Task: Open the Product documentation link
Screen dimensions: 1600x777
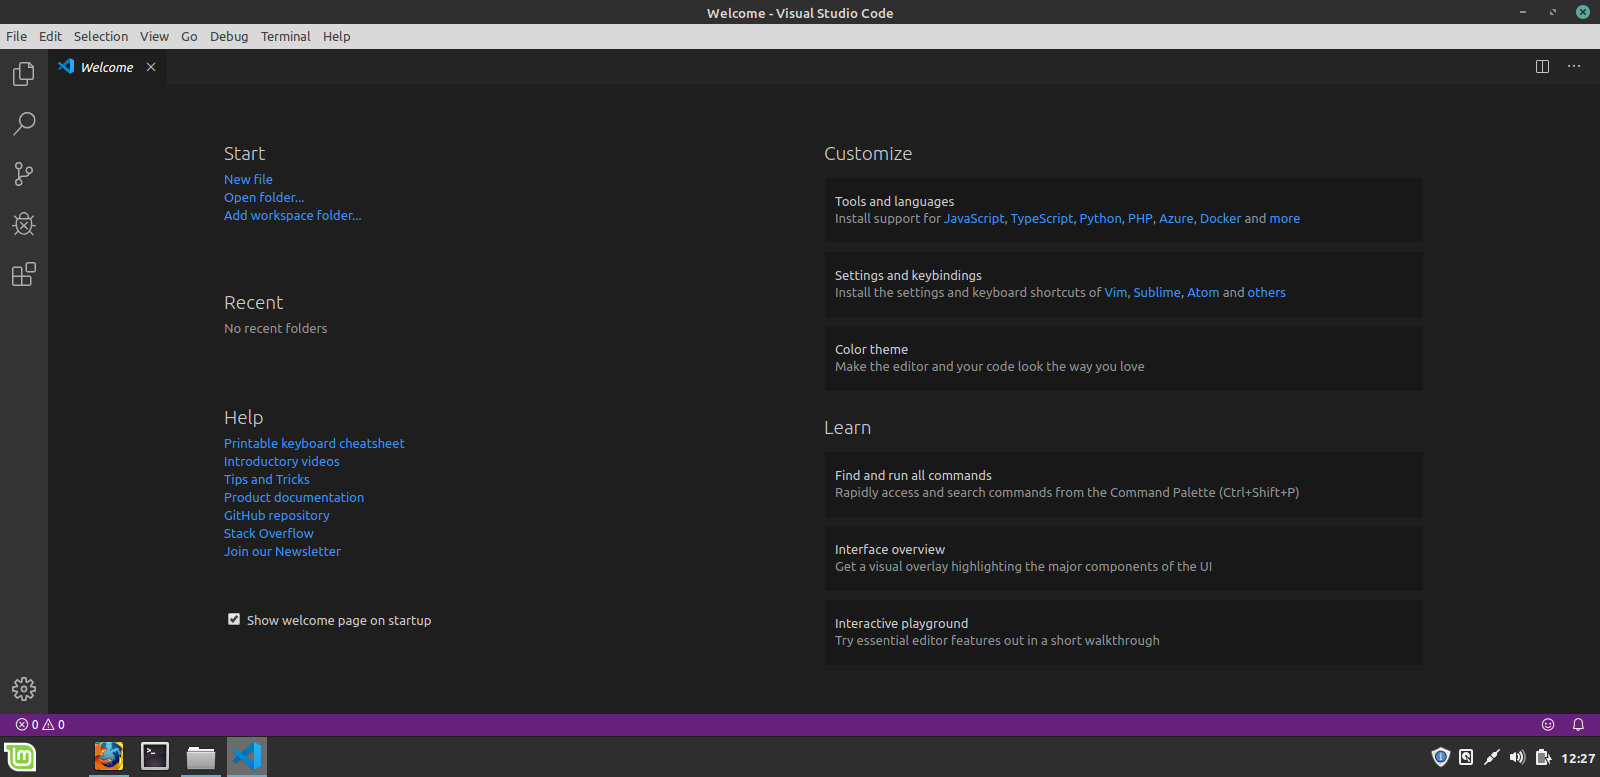Action: pyautogui.click(x=294, y=498)
